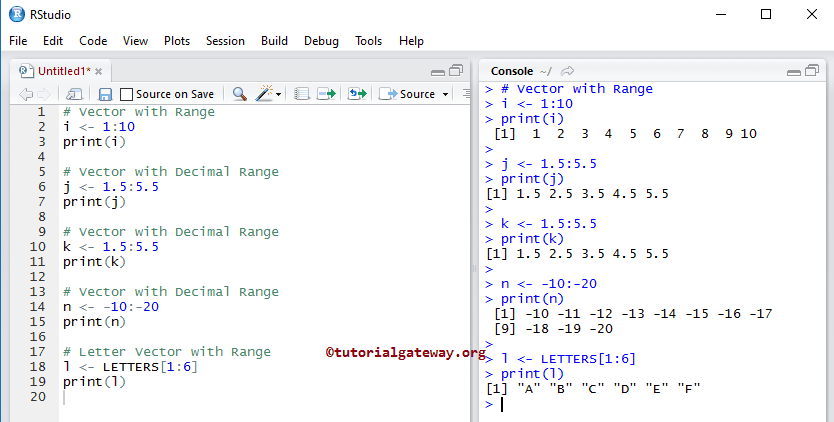Viewport: 834px width, 422px height.
Task: Open the File menu
Action: [18, 41]
